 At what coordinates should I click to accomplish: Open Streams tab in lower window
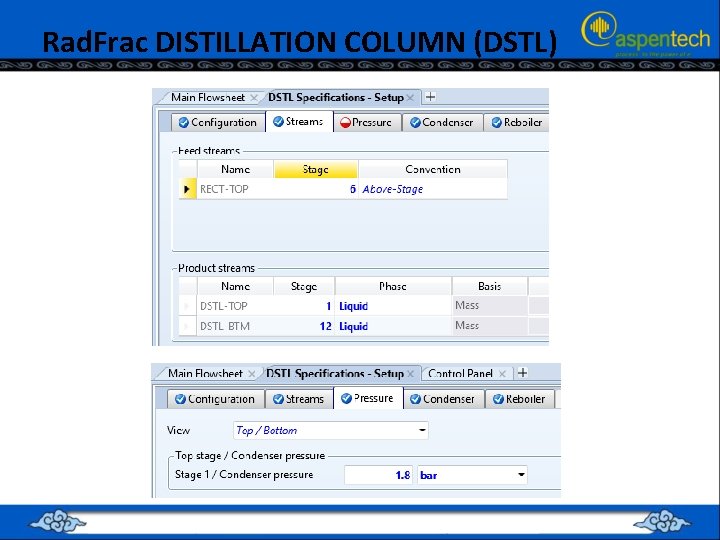click(299, 399)
